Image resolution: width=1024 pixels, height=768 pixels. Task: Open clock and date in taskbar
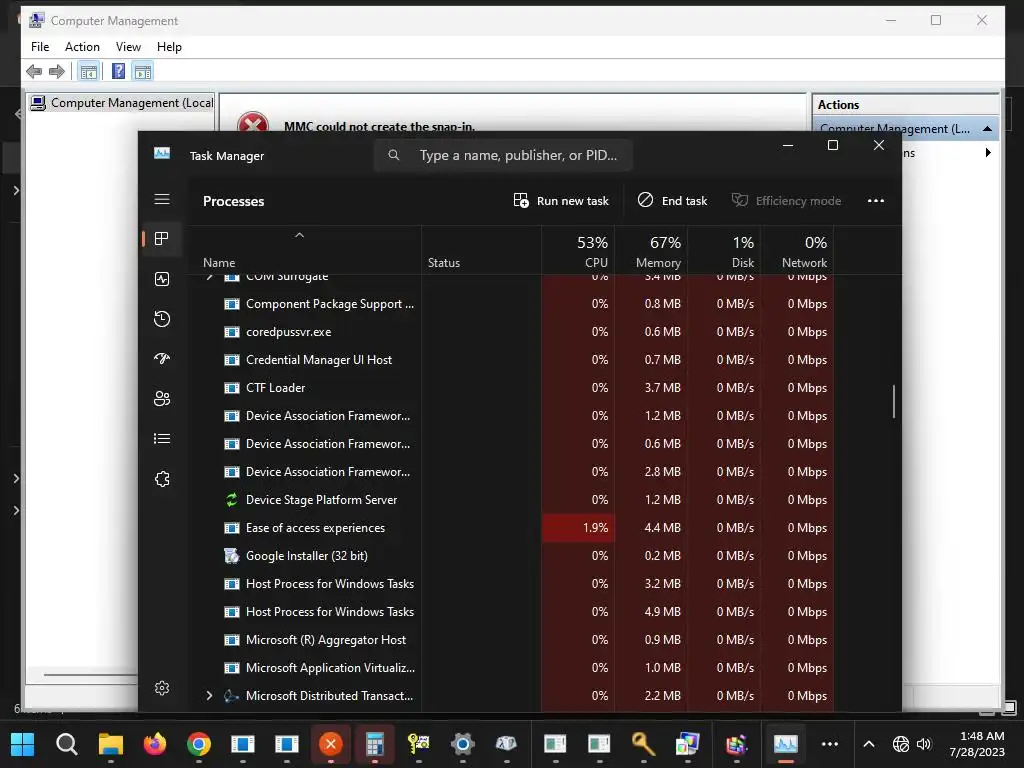977,744
